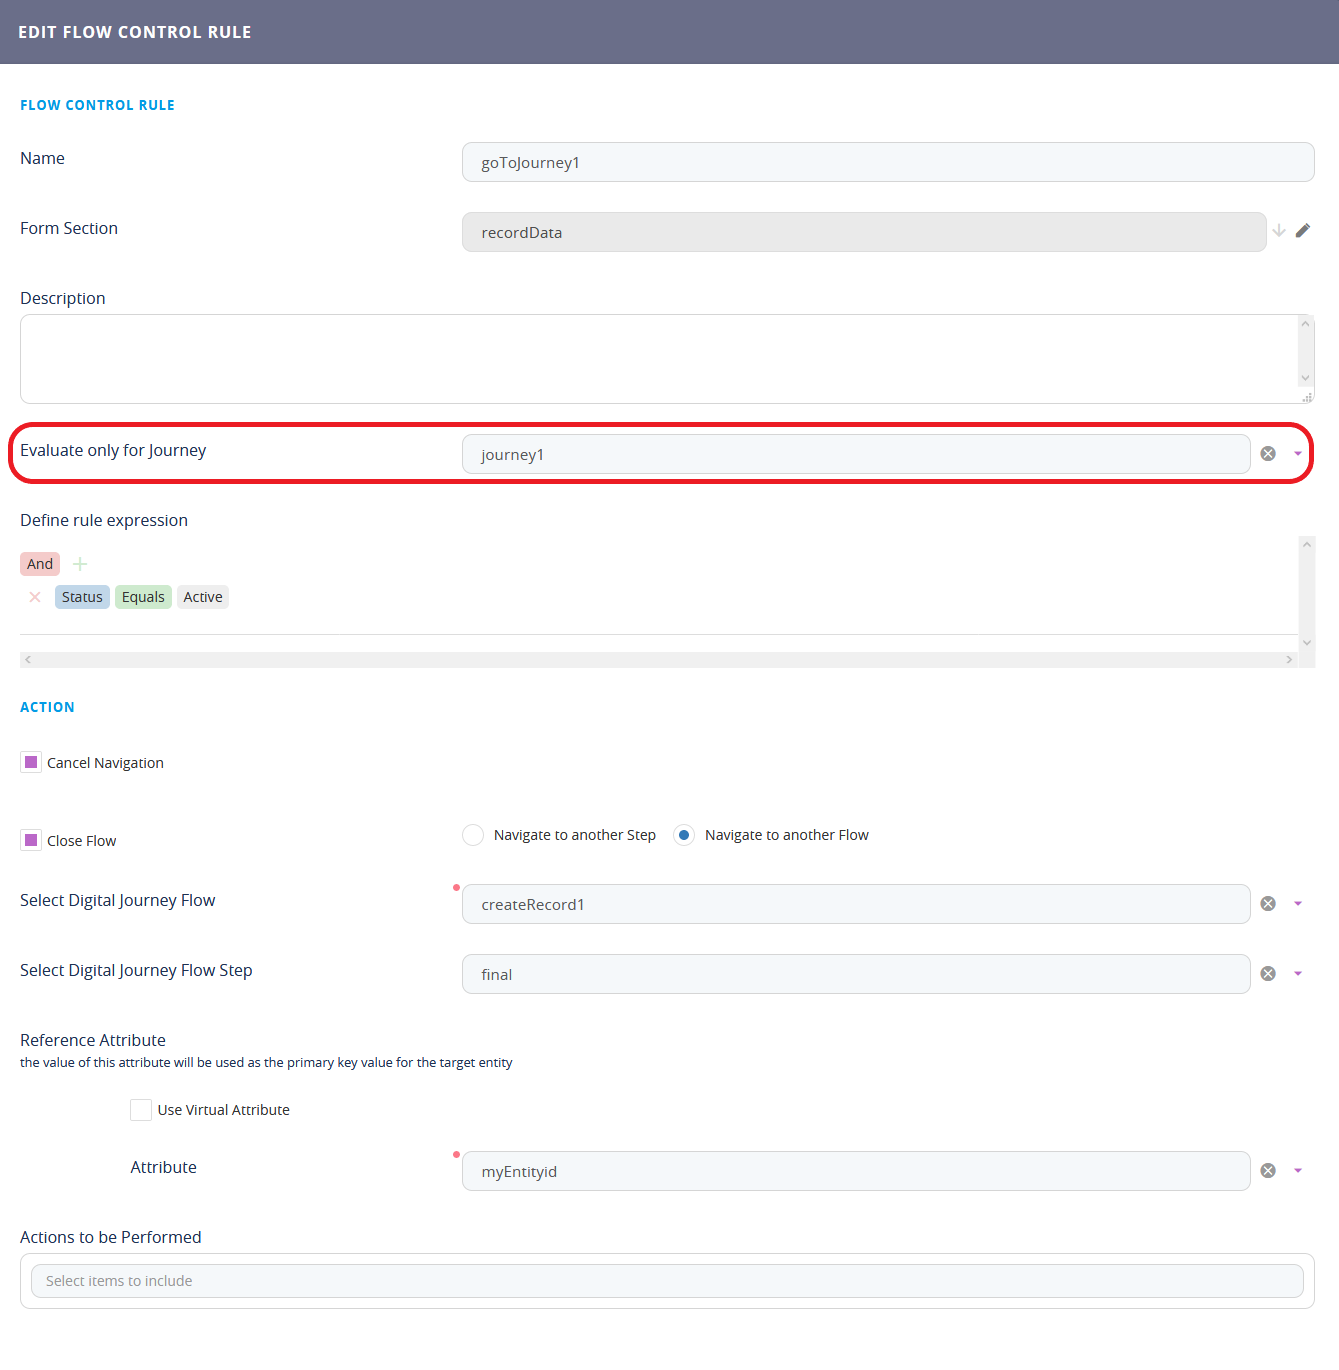
Task: Add a new condition with the plus icon
Action: point(80,564)
